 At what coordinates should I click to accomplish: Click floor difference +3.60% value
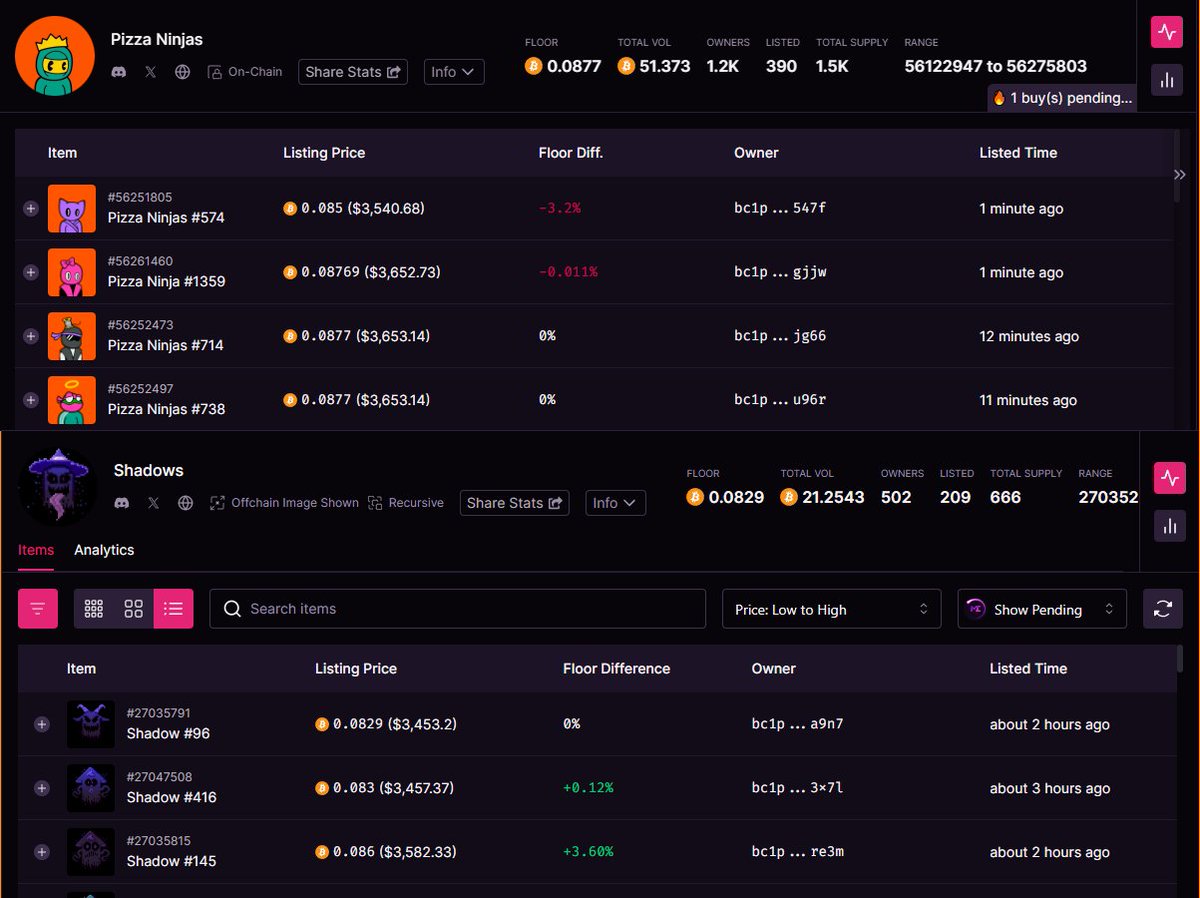tap(588, 852)
